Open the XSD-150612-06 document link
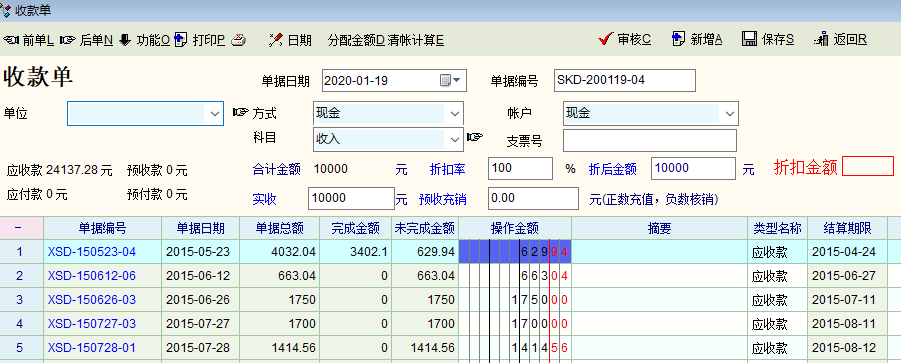The height and width of the screenshot is (363, 901). click(x=92, y=276)
